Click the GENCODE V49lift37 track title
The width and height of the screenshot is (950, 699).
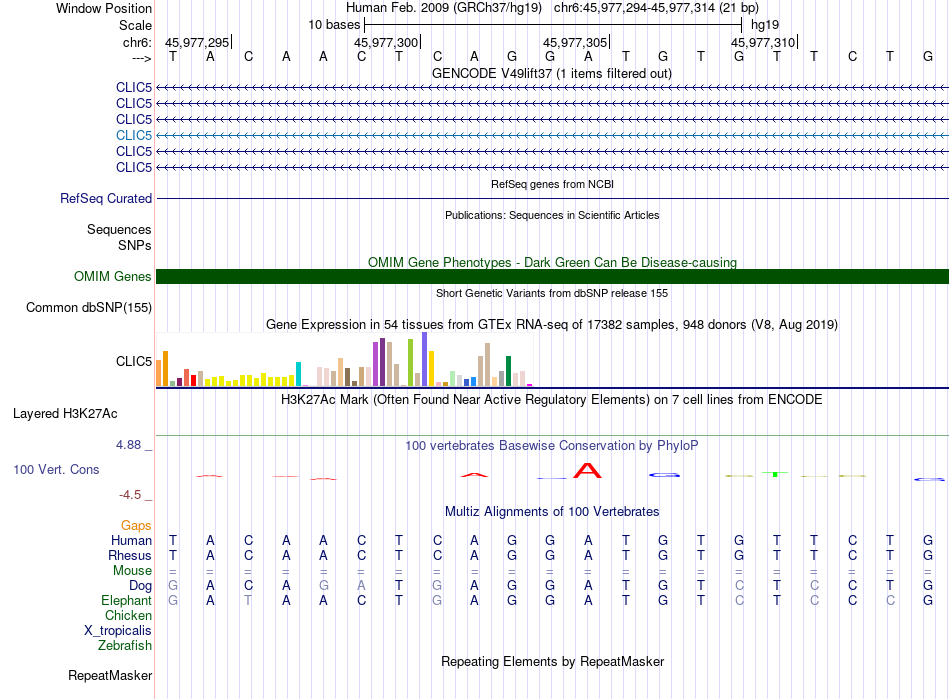(552, 73)
